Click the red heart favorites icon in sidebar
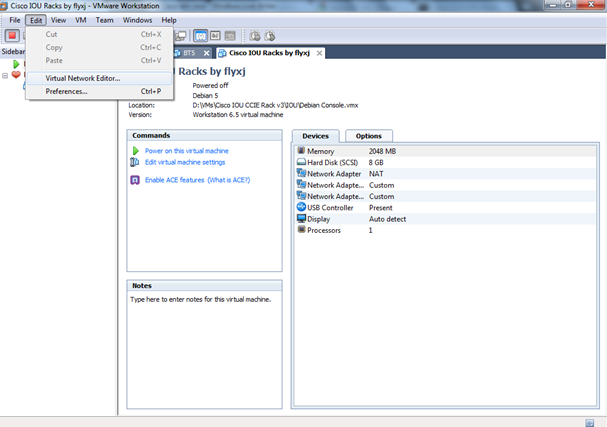The height and width of the screenshot is (427, 607). tap(16, 74)
